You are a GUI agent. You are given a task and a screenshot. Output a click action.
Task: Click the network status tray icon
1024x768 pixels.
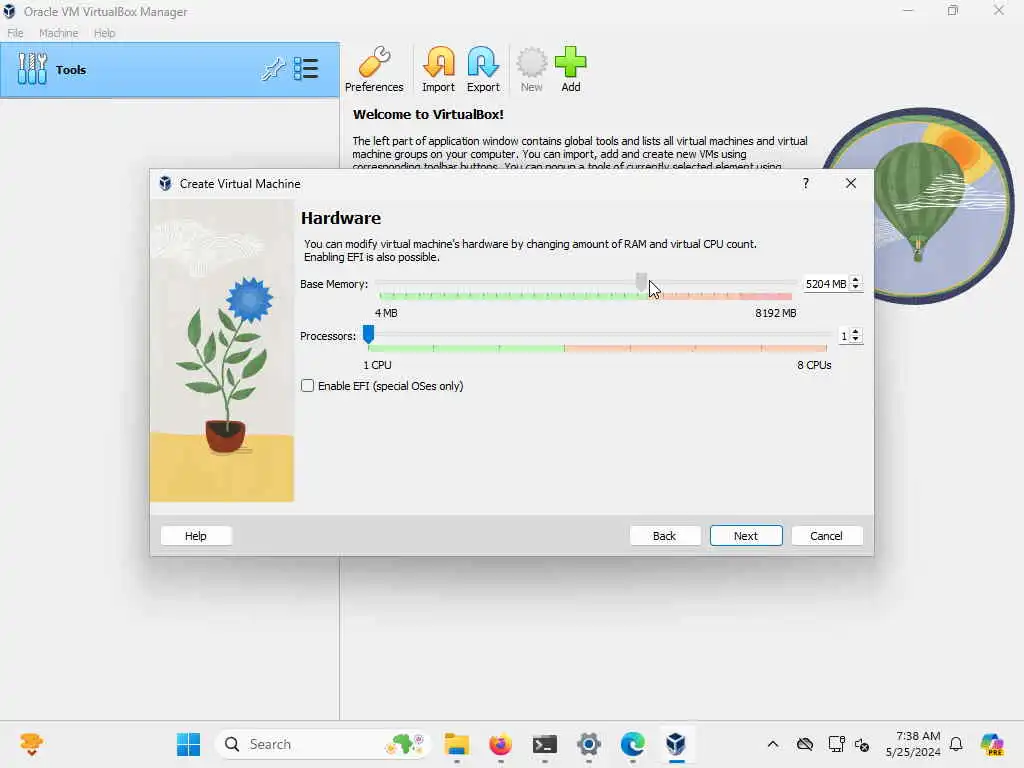click(836, 744)
